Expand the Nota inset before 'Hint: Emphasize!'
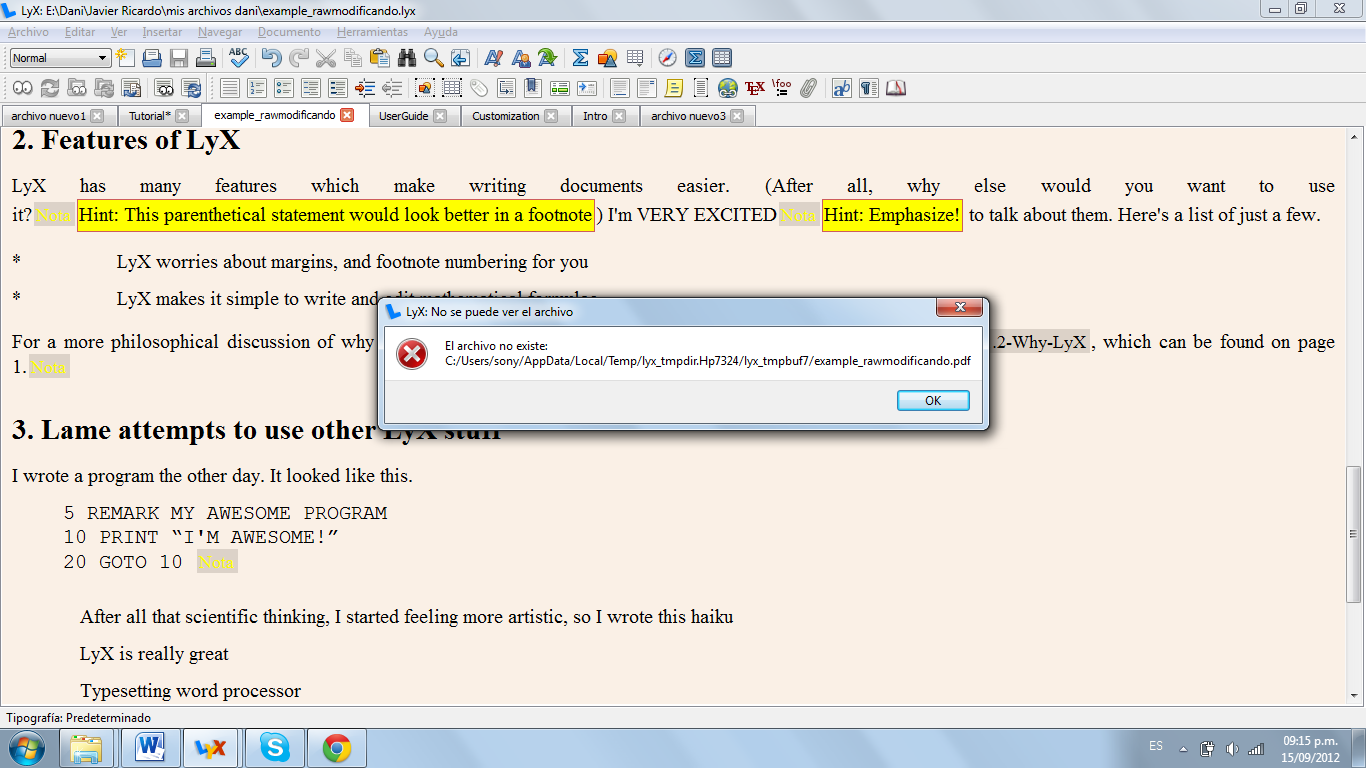1366x768 pixels. pos(798,215)
